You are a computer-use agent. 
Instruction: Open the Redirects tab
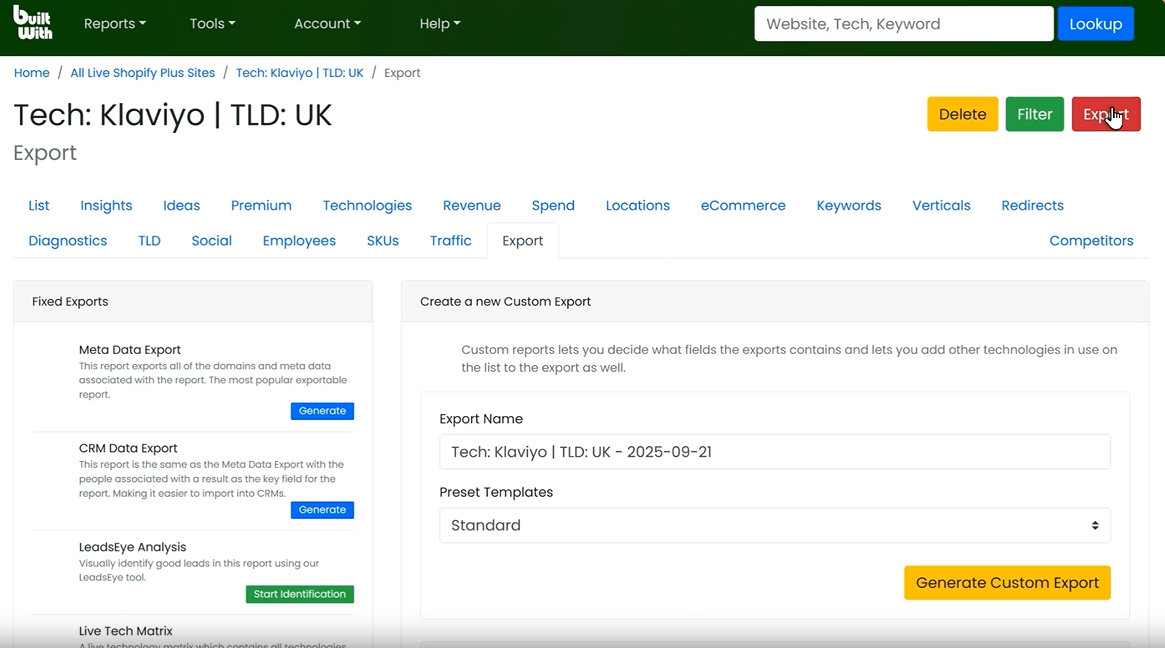coord(1032,206)
